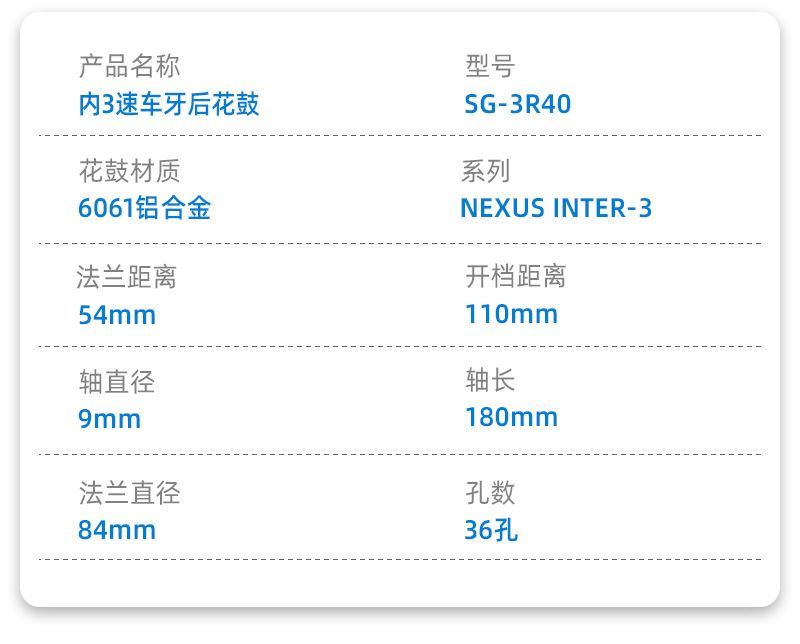Select the 110mm spacing value
Viewport: 800px width, 644px height.
point(511,315)
